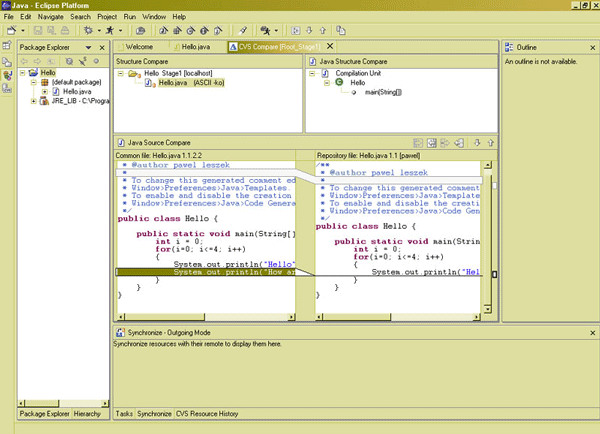Collapse the Hello class node in Java Structure Compare
600x434 pixels.
pos(327,83)
